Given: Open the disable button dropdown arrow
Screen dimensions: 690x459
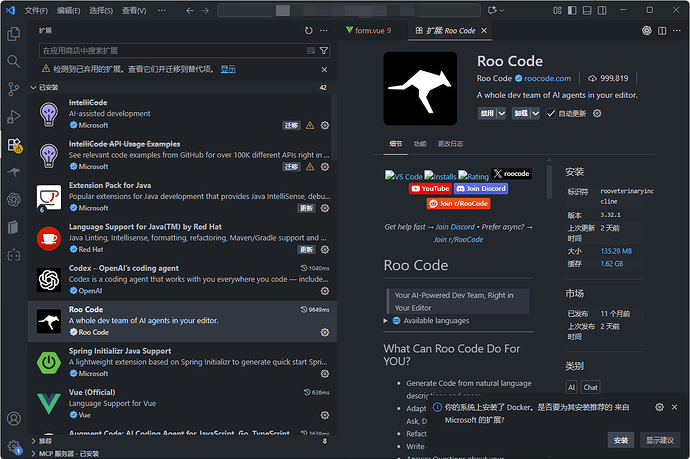Looking at the screenshot, I should (x=502, y=114).
